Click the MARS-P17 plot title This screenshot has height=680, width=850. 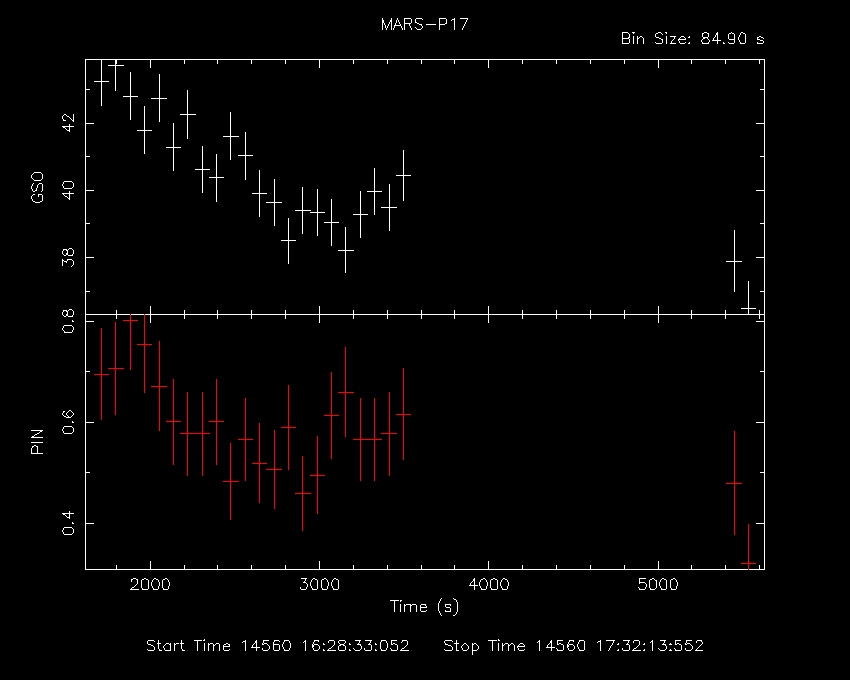click(424, 24)
